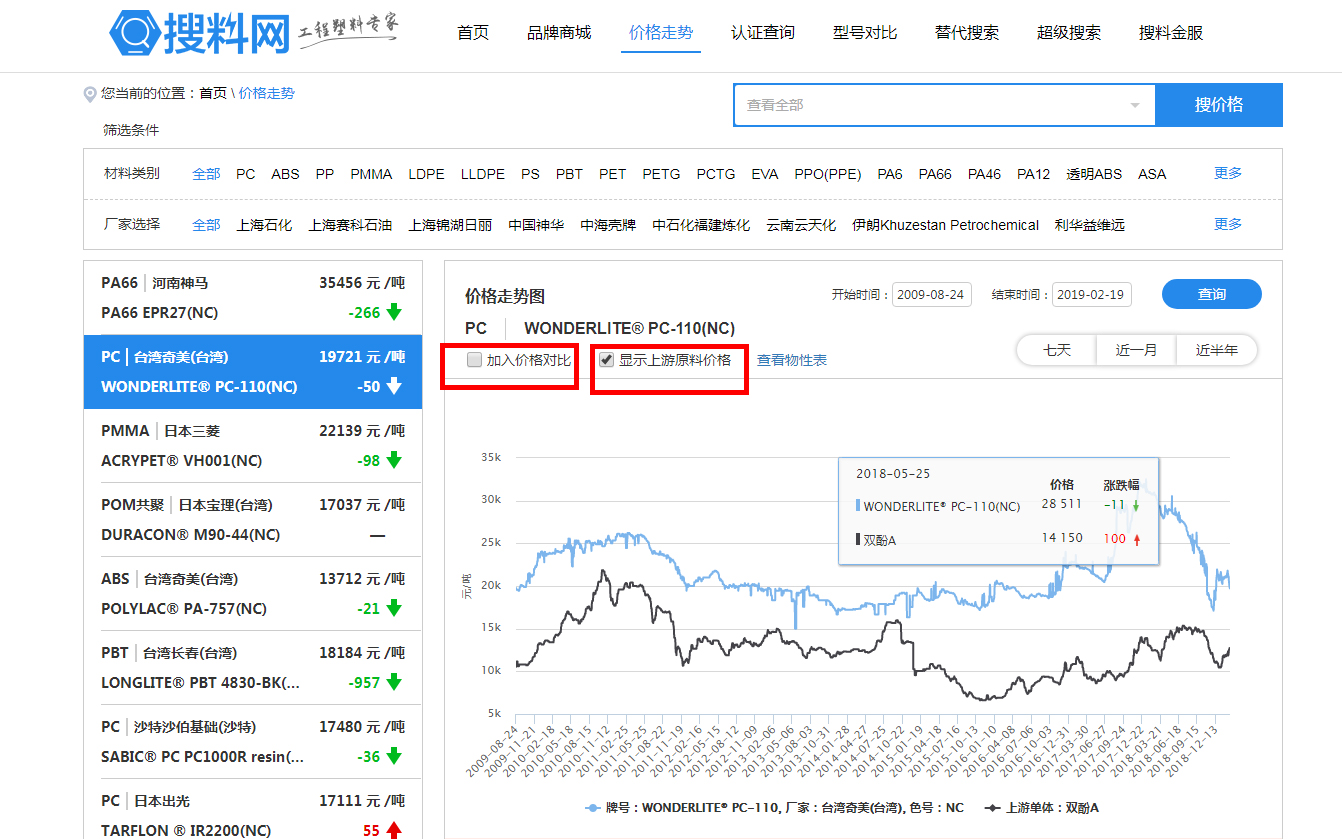Toggle WONDERLITE PC-110 series in chart legend
The image size is (1342, 839).
coord(593,808)
